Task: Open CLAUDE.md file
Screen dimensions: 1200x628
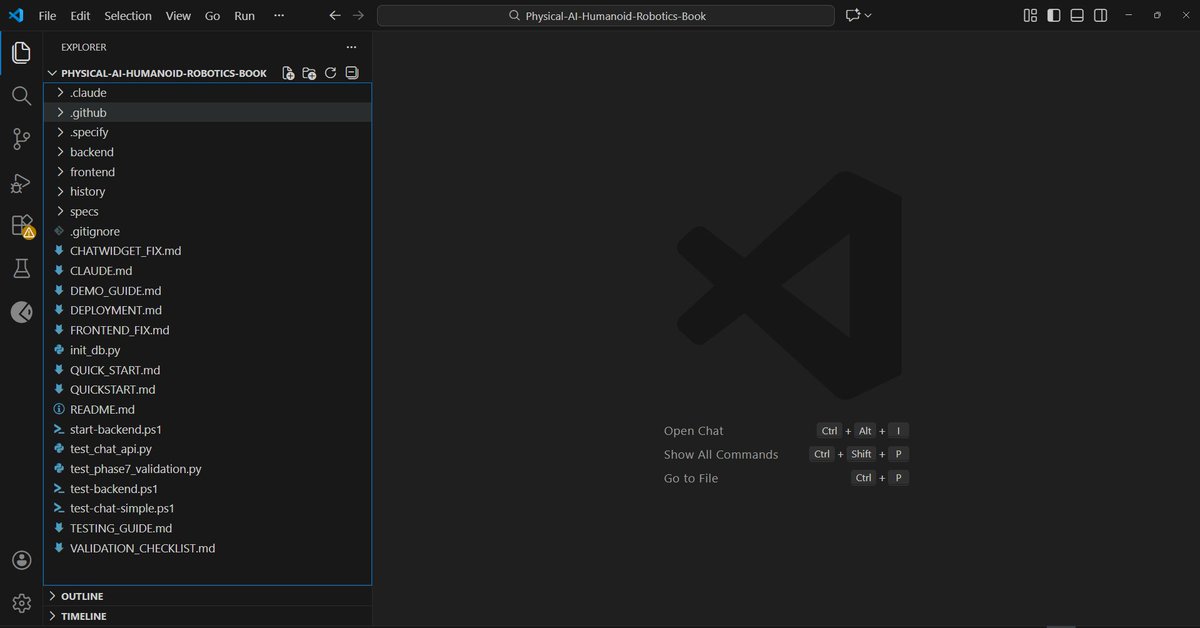Action: (207, 271)
